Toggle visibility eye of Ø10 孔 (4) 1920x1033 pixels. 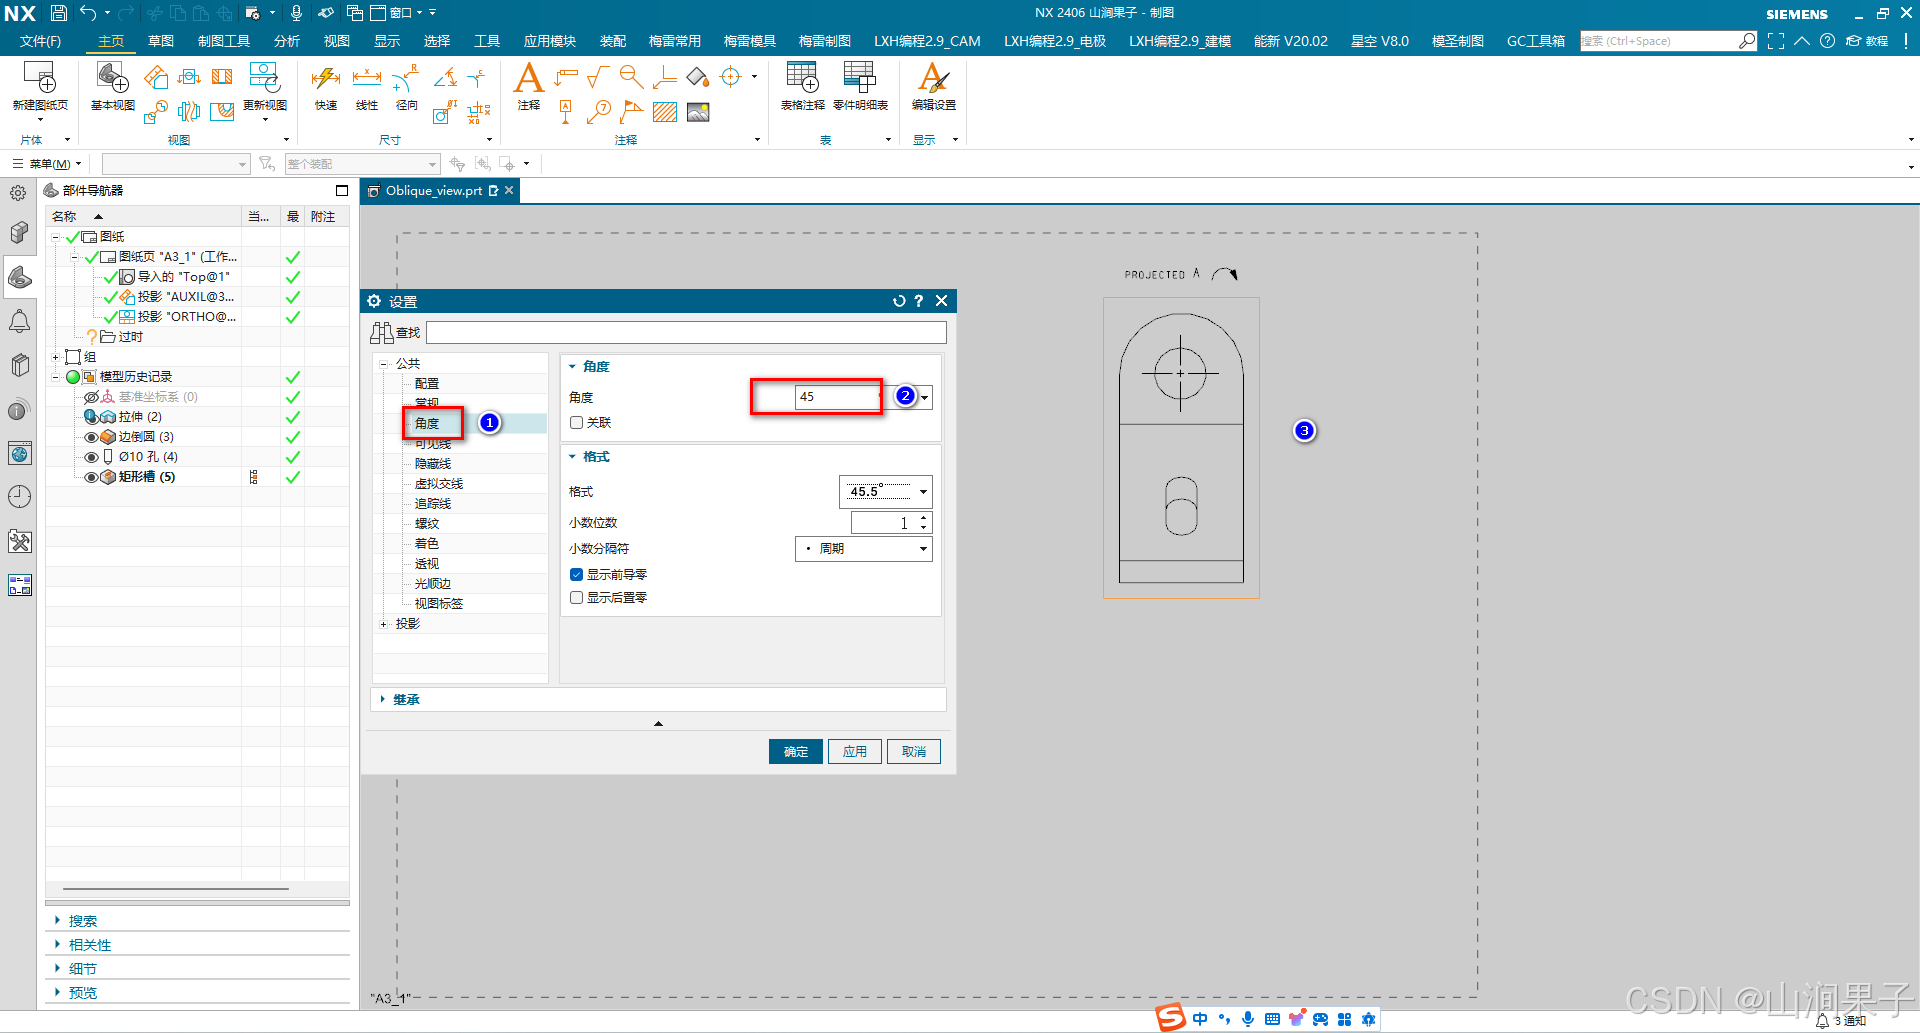point(91,457)
